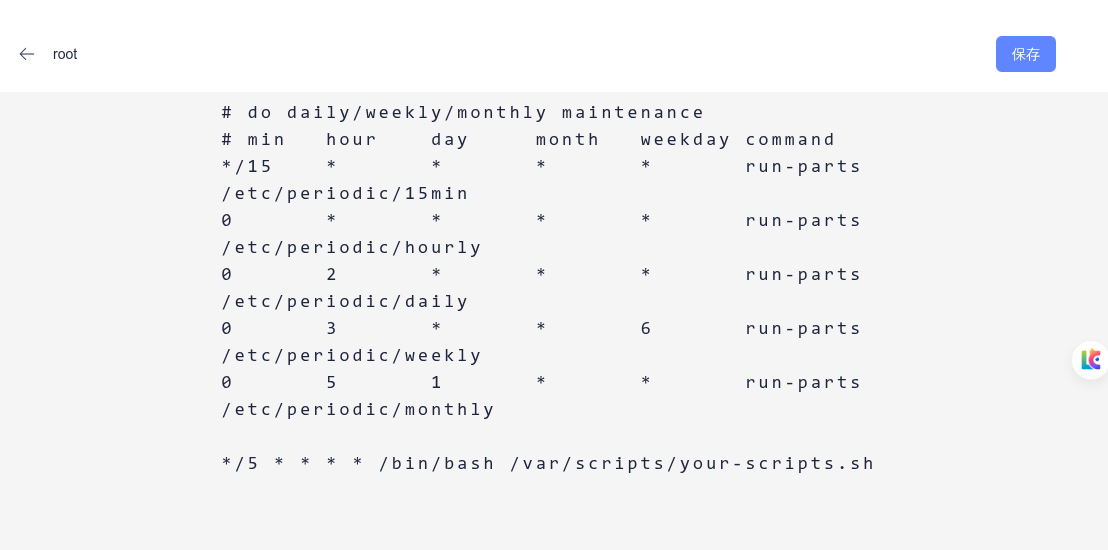The height and width of the screenshot is (550, 1108).
Task: Click the empty line above the '*/5' entry
Action: pos(548,437)
